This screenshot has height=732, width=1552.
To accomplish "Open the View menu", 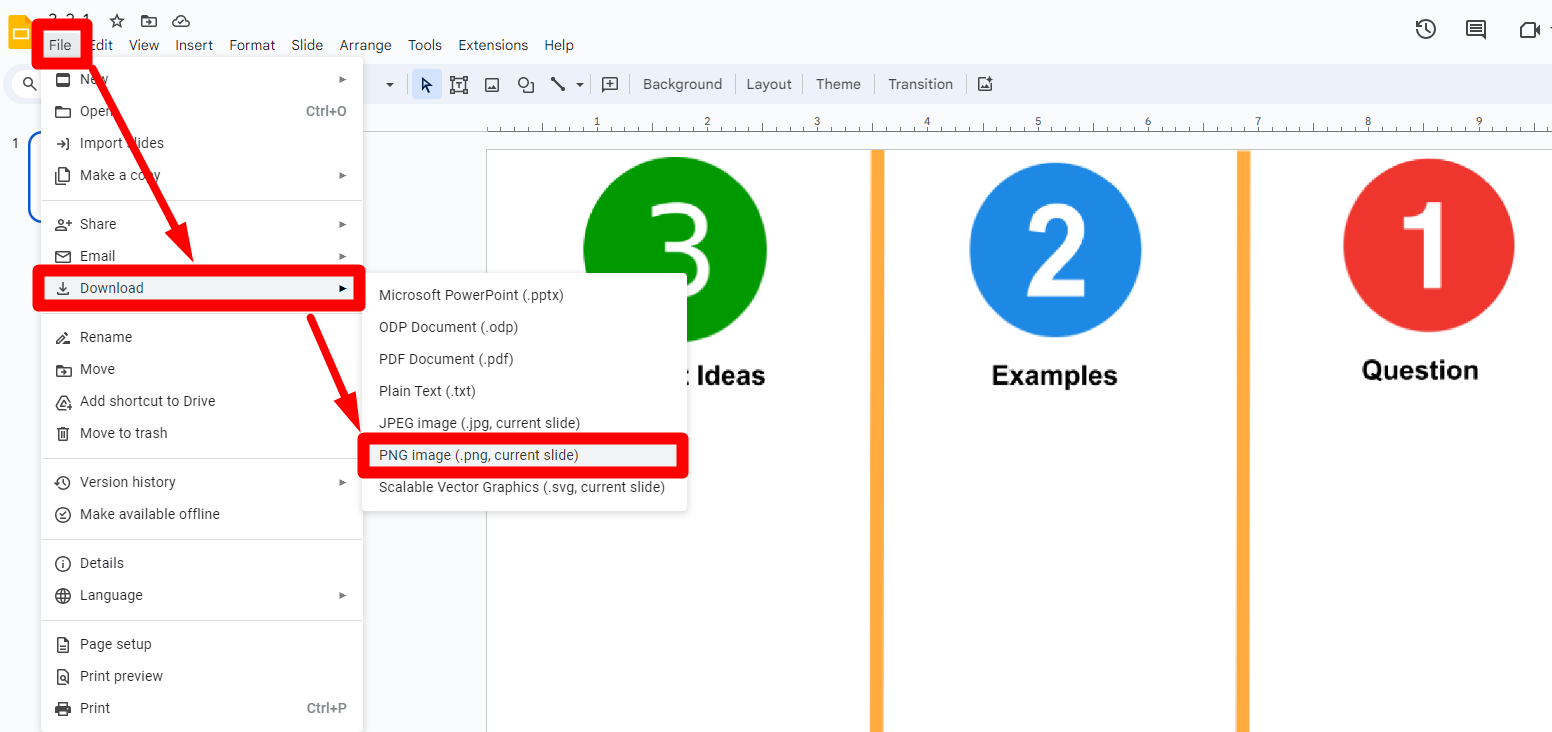I will [x=144, y=45].
